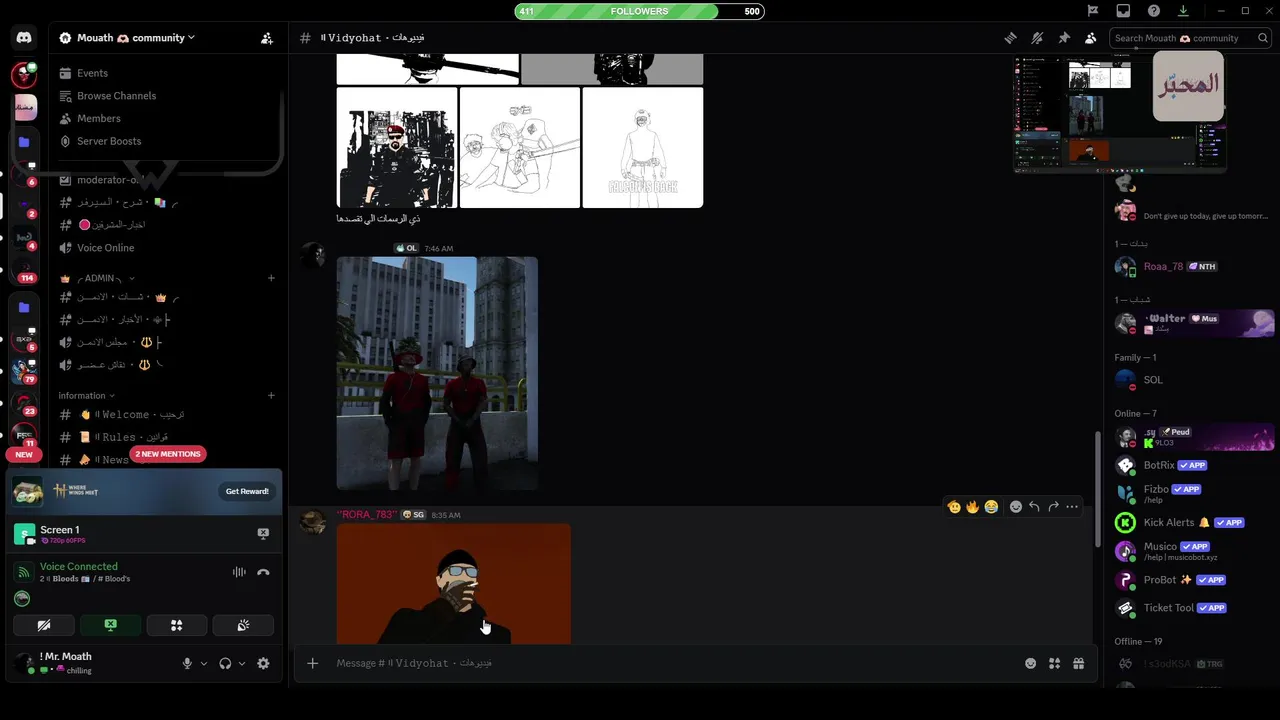Open user settings gear
The width and height of the screenshot is (1280, 720).
263,663
